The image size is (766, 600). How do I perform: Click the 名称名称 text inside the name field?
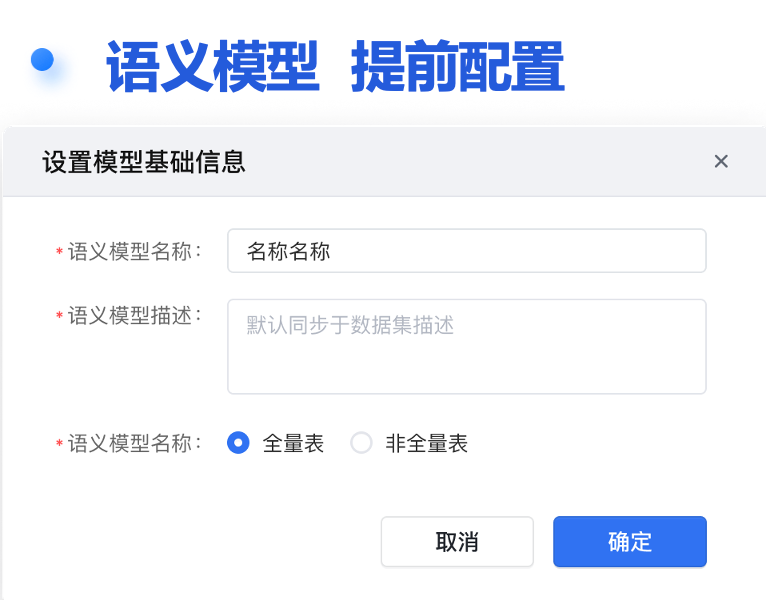[288, 251]
